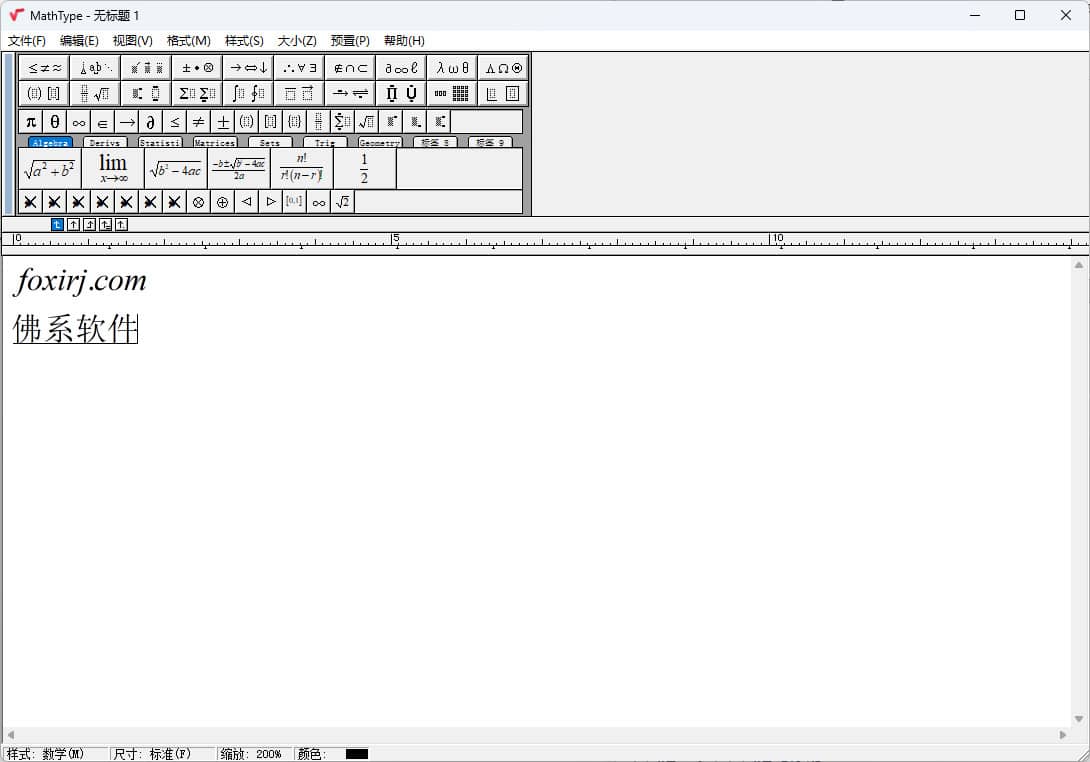Insert the plus-minus ± symbol
The image size is (1090, 762).
222,122
